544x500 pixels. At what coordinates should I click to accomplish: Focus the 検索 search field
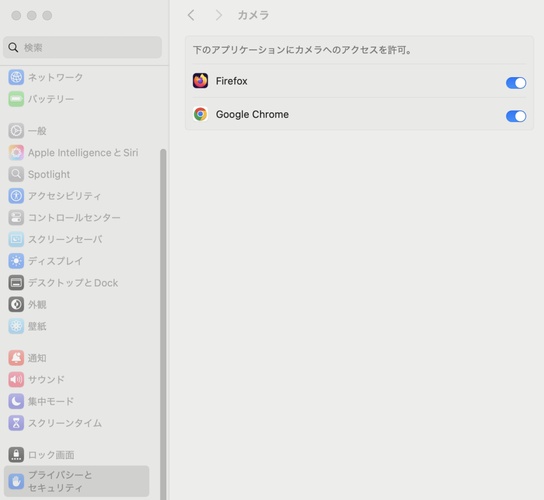(x=82, y=48)
